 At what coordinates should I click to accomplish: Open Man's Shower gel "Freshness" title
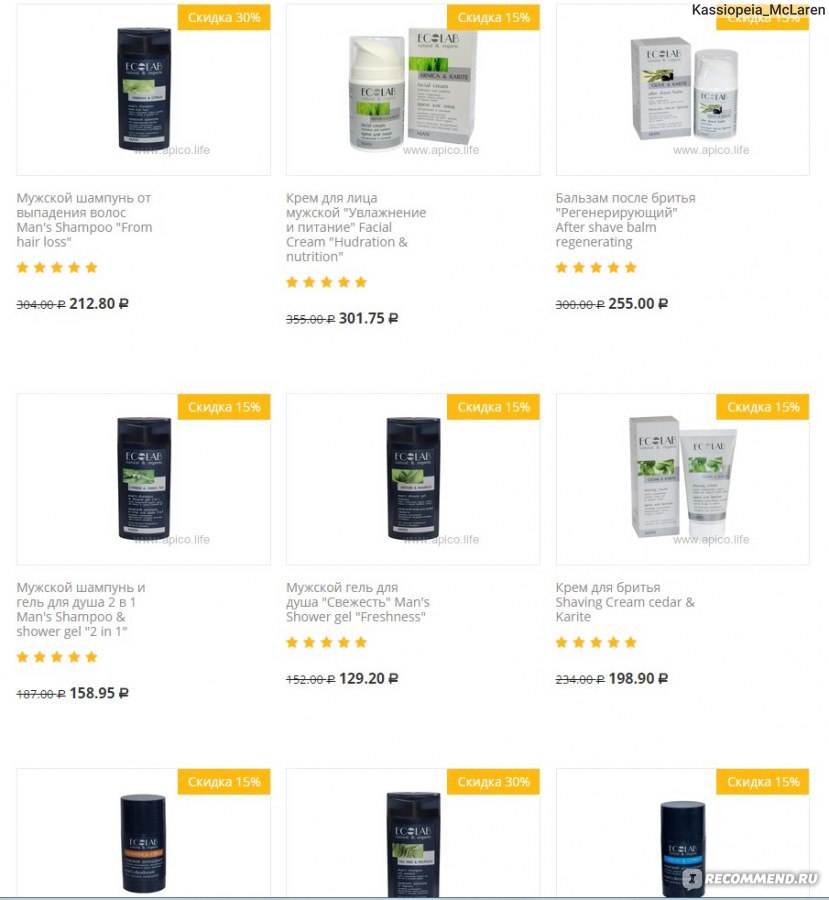tap(358, 602)
